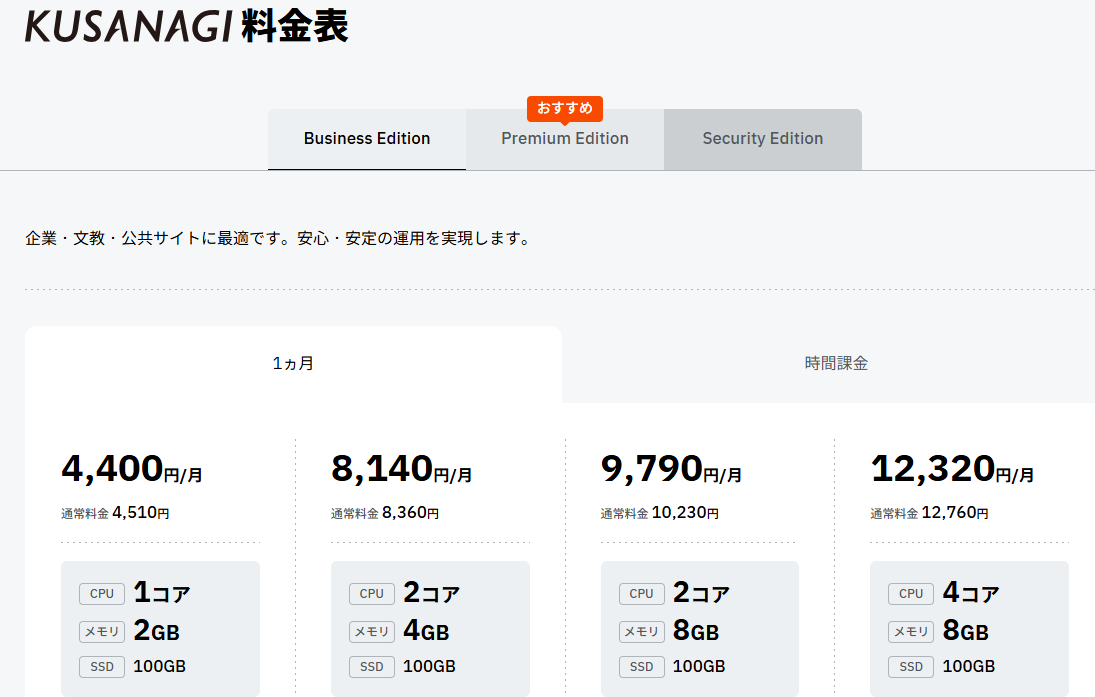The image size is (1095, 697).
Task: Select the 1ヵ月 billing tab
Action: (293, 364)
